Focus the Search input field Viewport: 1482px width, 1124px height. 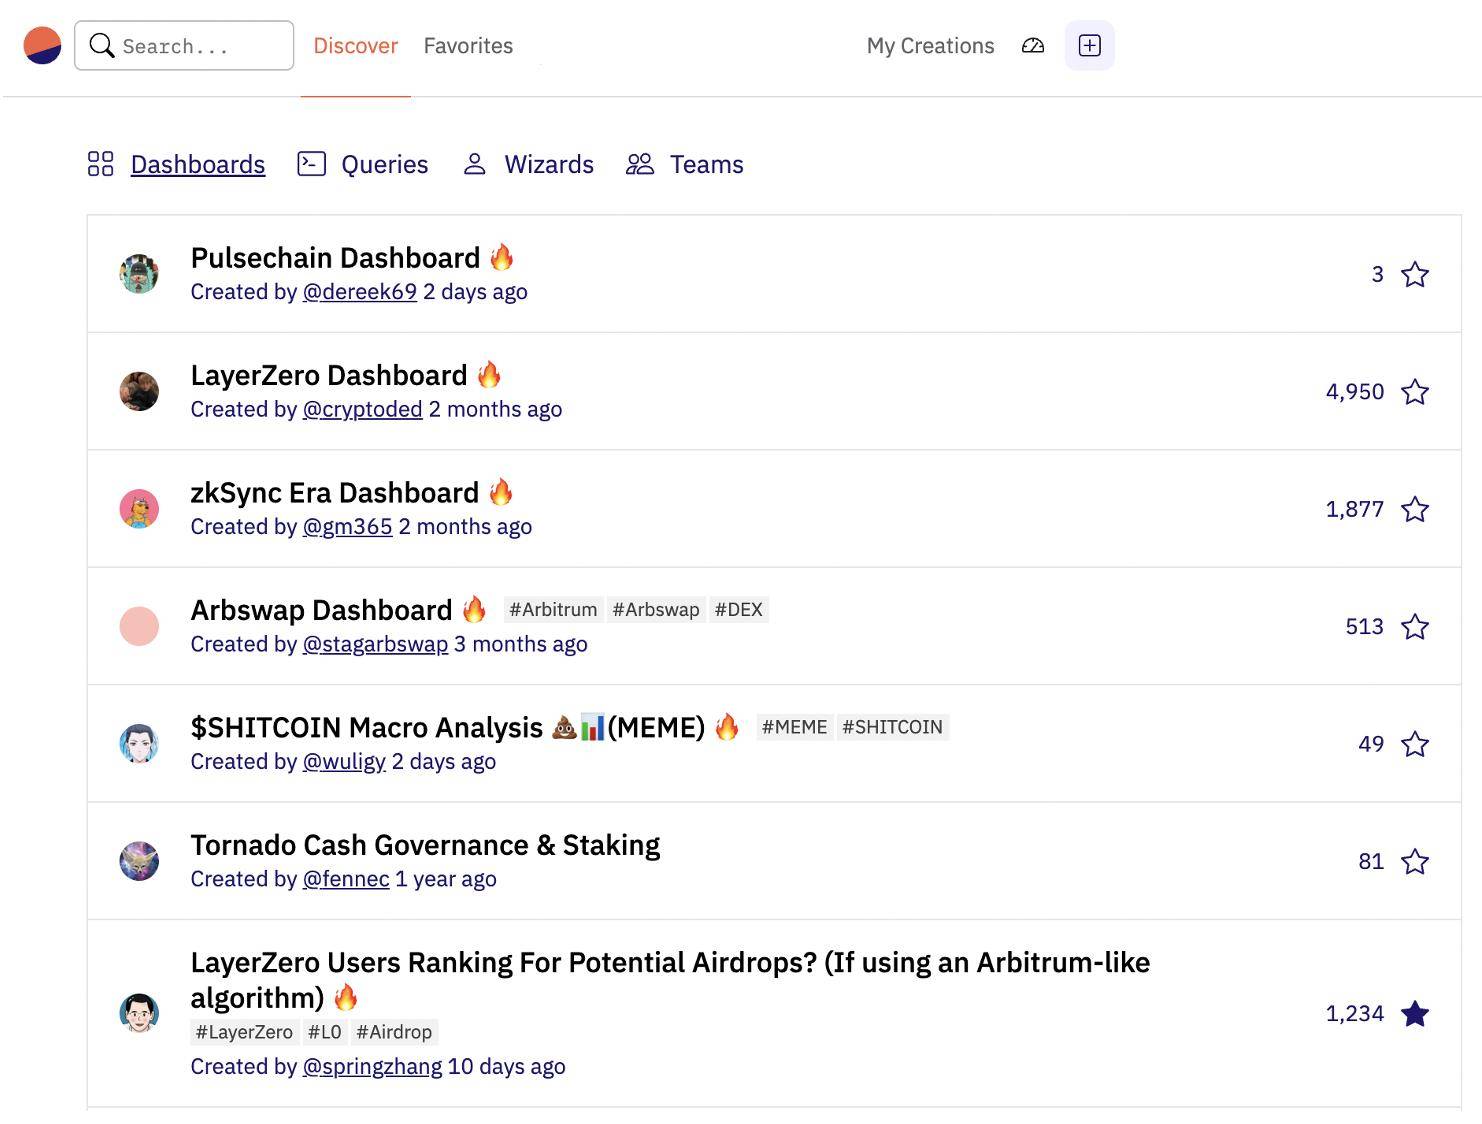[184, 45]
